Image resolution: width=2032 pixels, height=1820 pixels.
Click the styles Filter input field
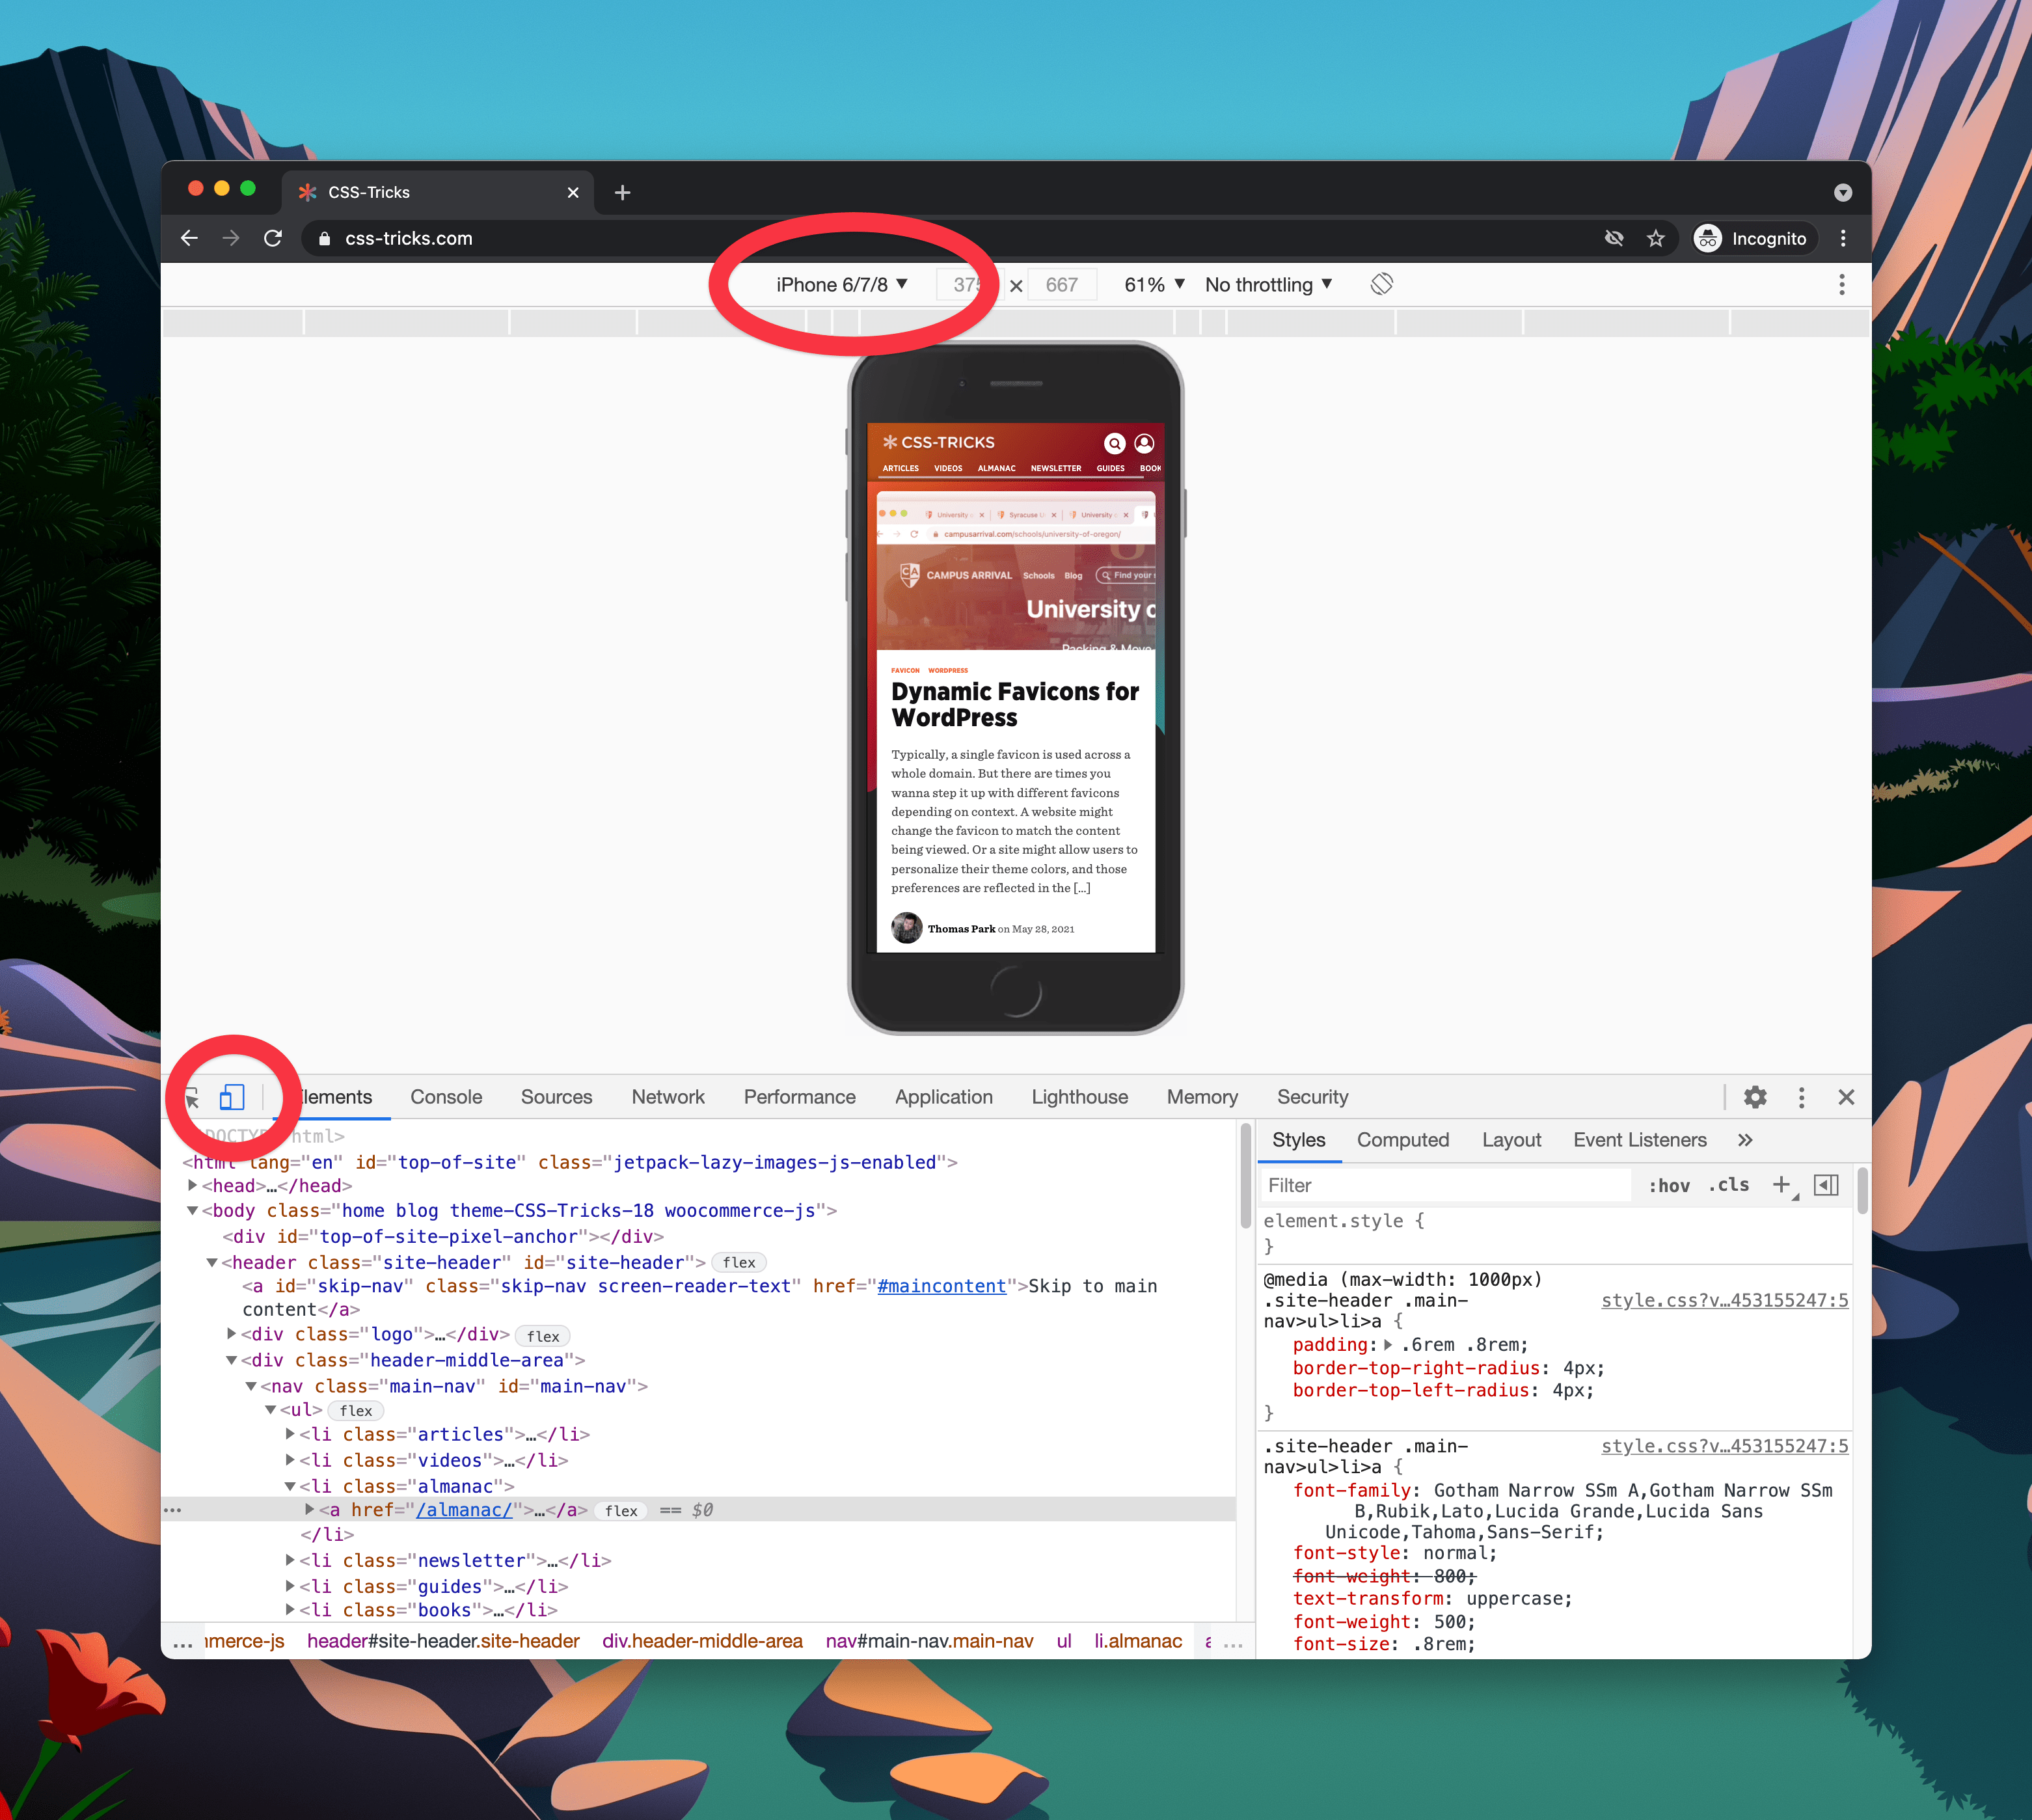[1440, 1185]
